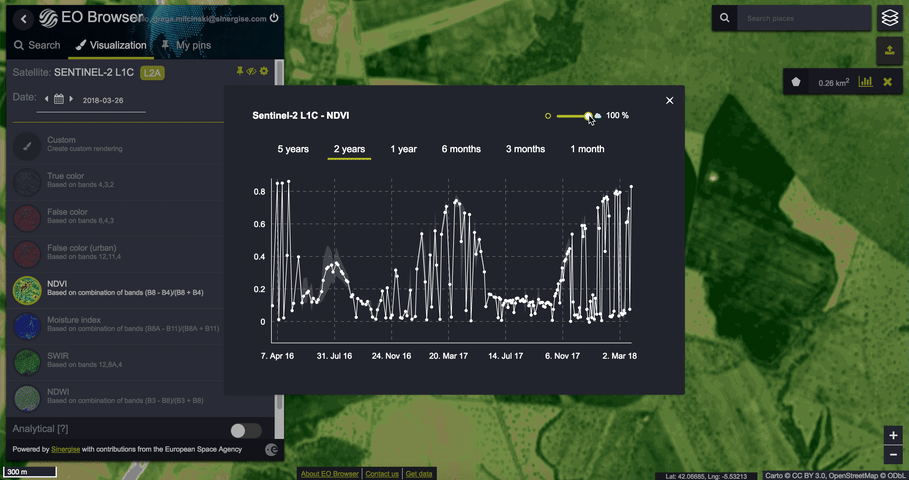Click the 20. Mar 17 axis label
The image size is (909, 480).
click(x=448, y=356)
